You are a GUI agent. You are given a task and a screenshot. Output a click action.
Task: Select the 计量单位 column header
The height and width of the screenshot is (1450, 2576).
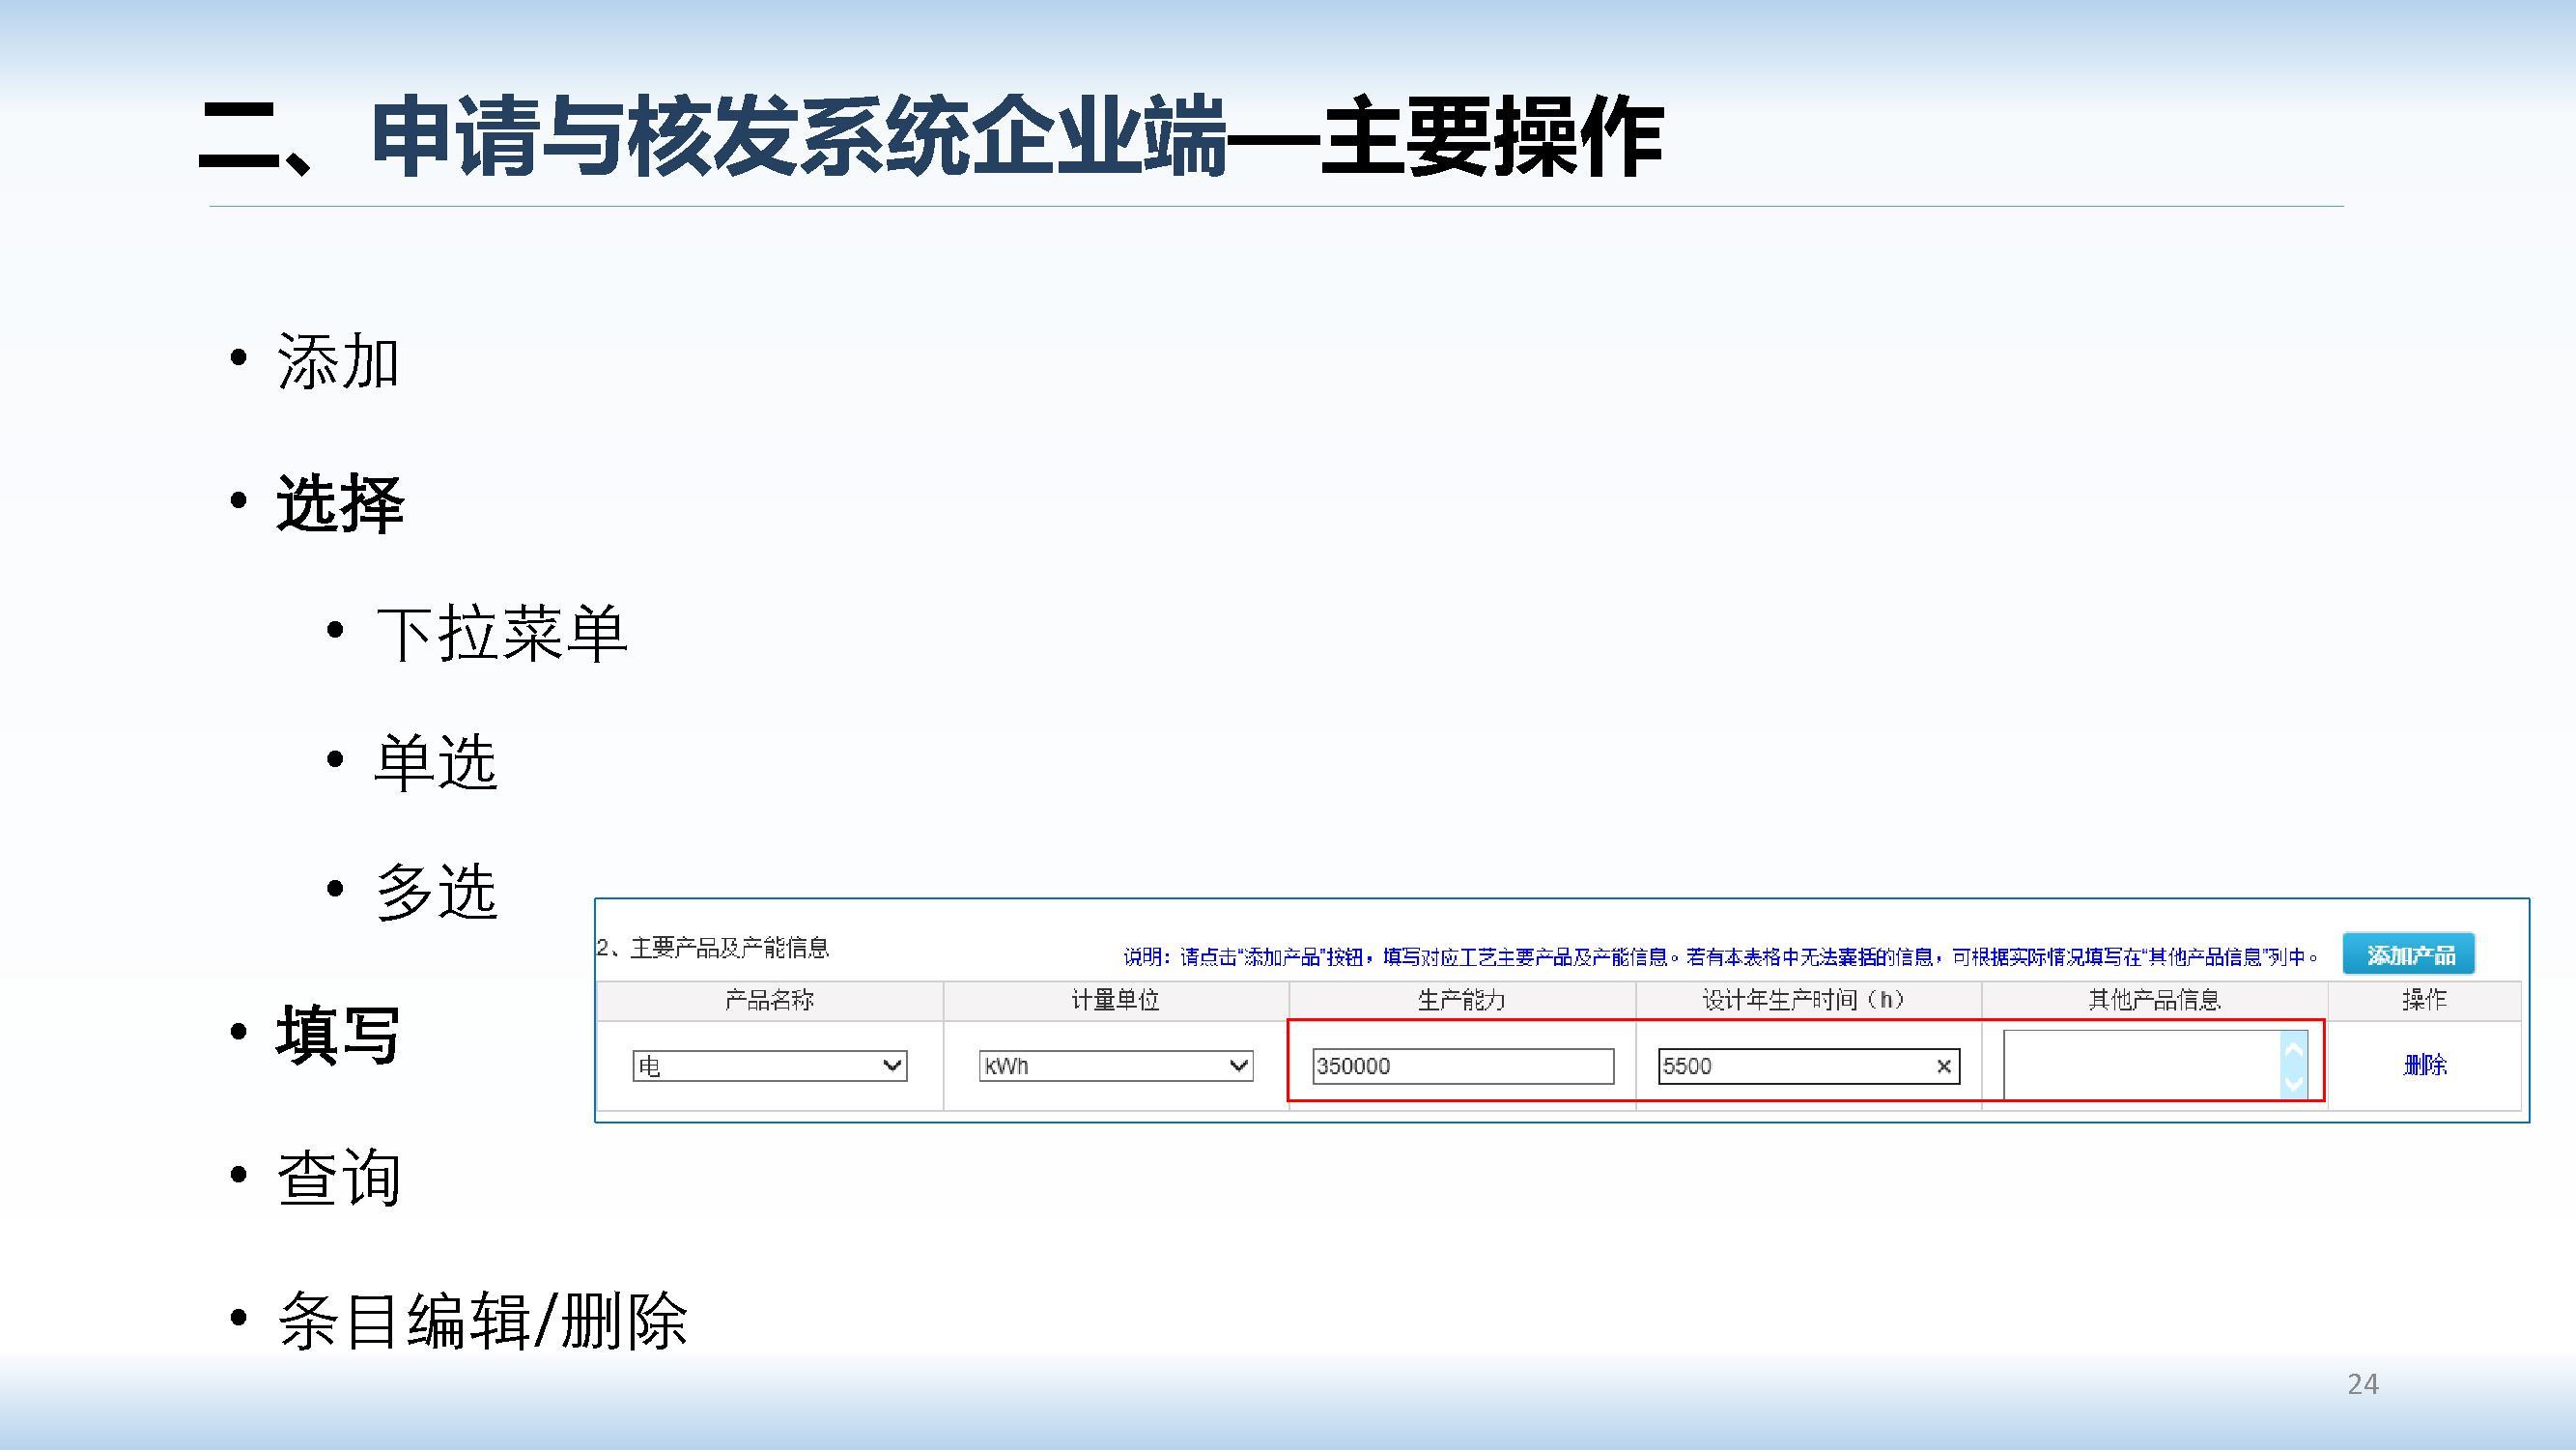(1115, 1000)
